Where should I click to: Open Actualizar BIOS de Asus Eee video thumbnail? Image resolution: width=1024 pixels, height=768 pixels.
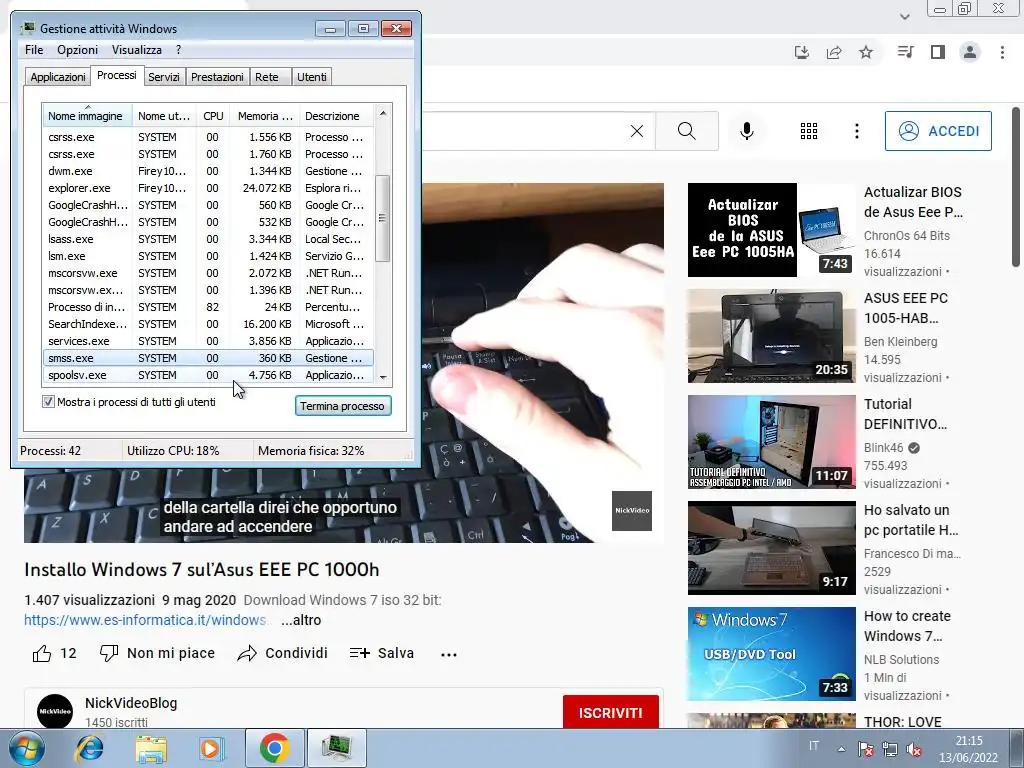[x=771, y=230]
